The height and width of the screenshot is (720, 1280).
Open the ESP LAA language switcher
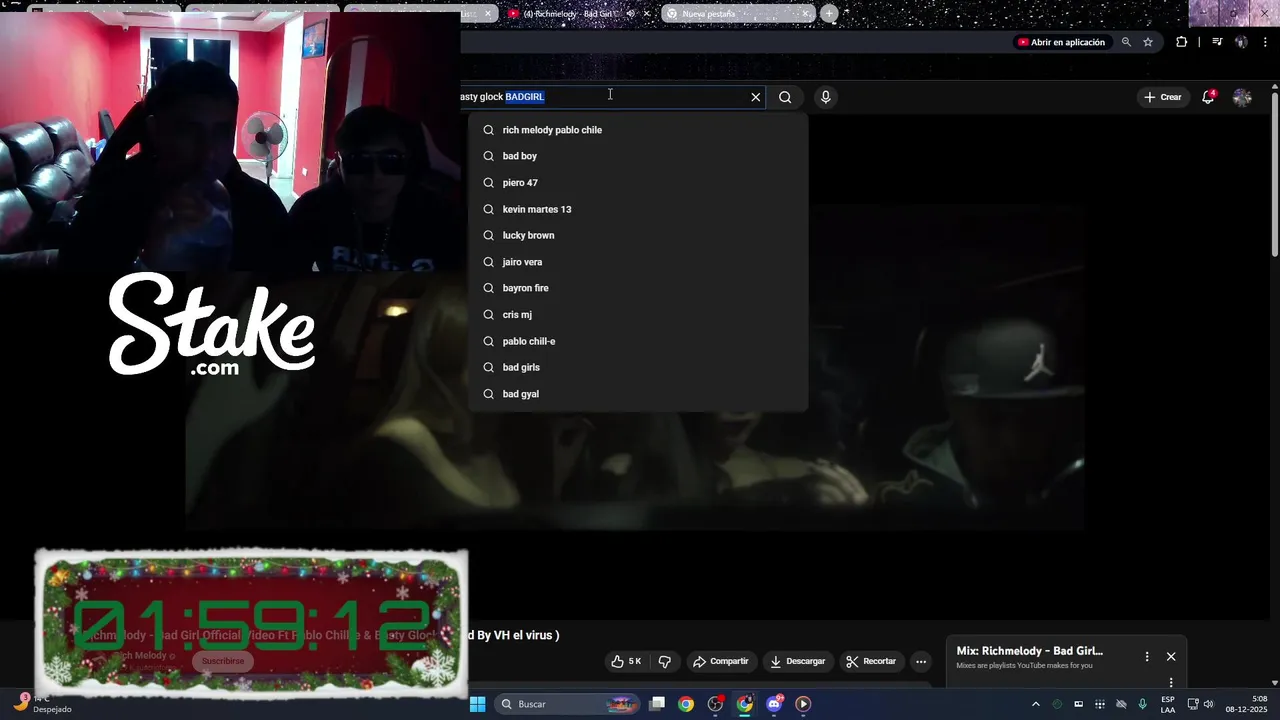click(1167, 704)
